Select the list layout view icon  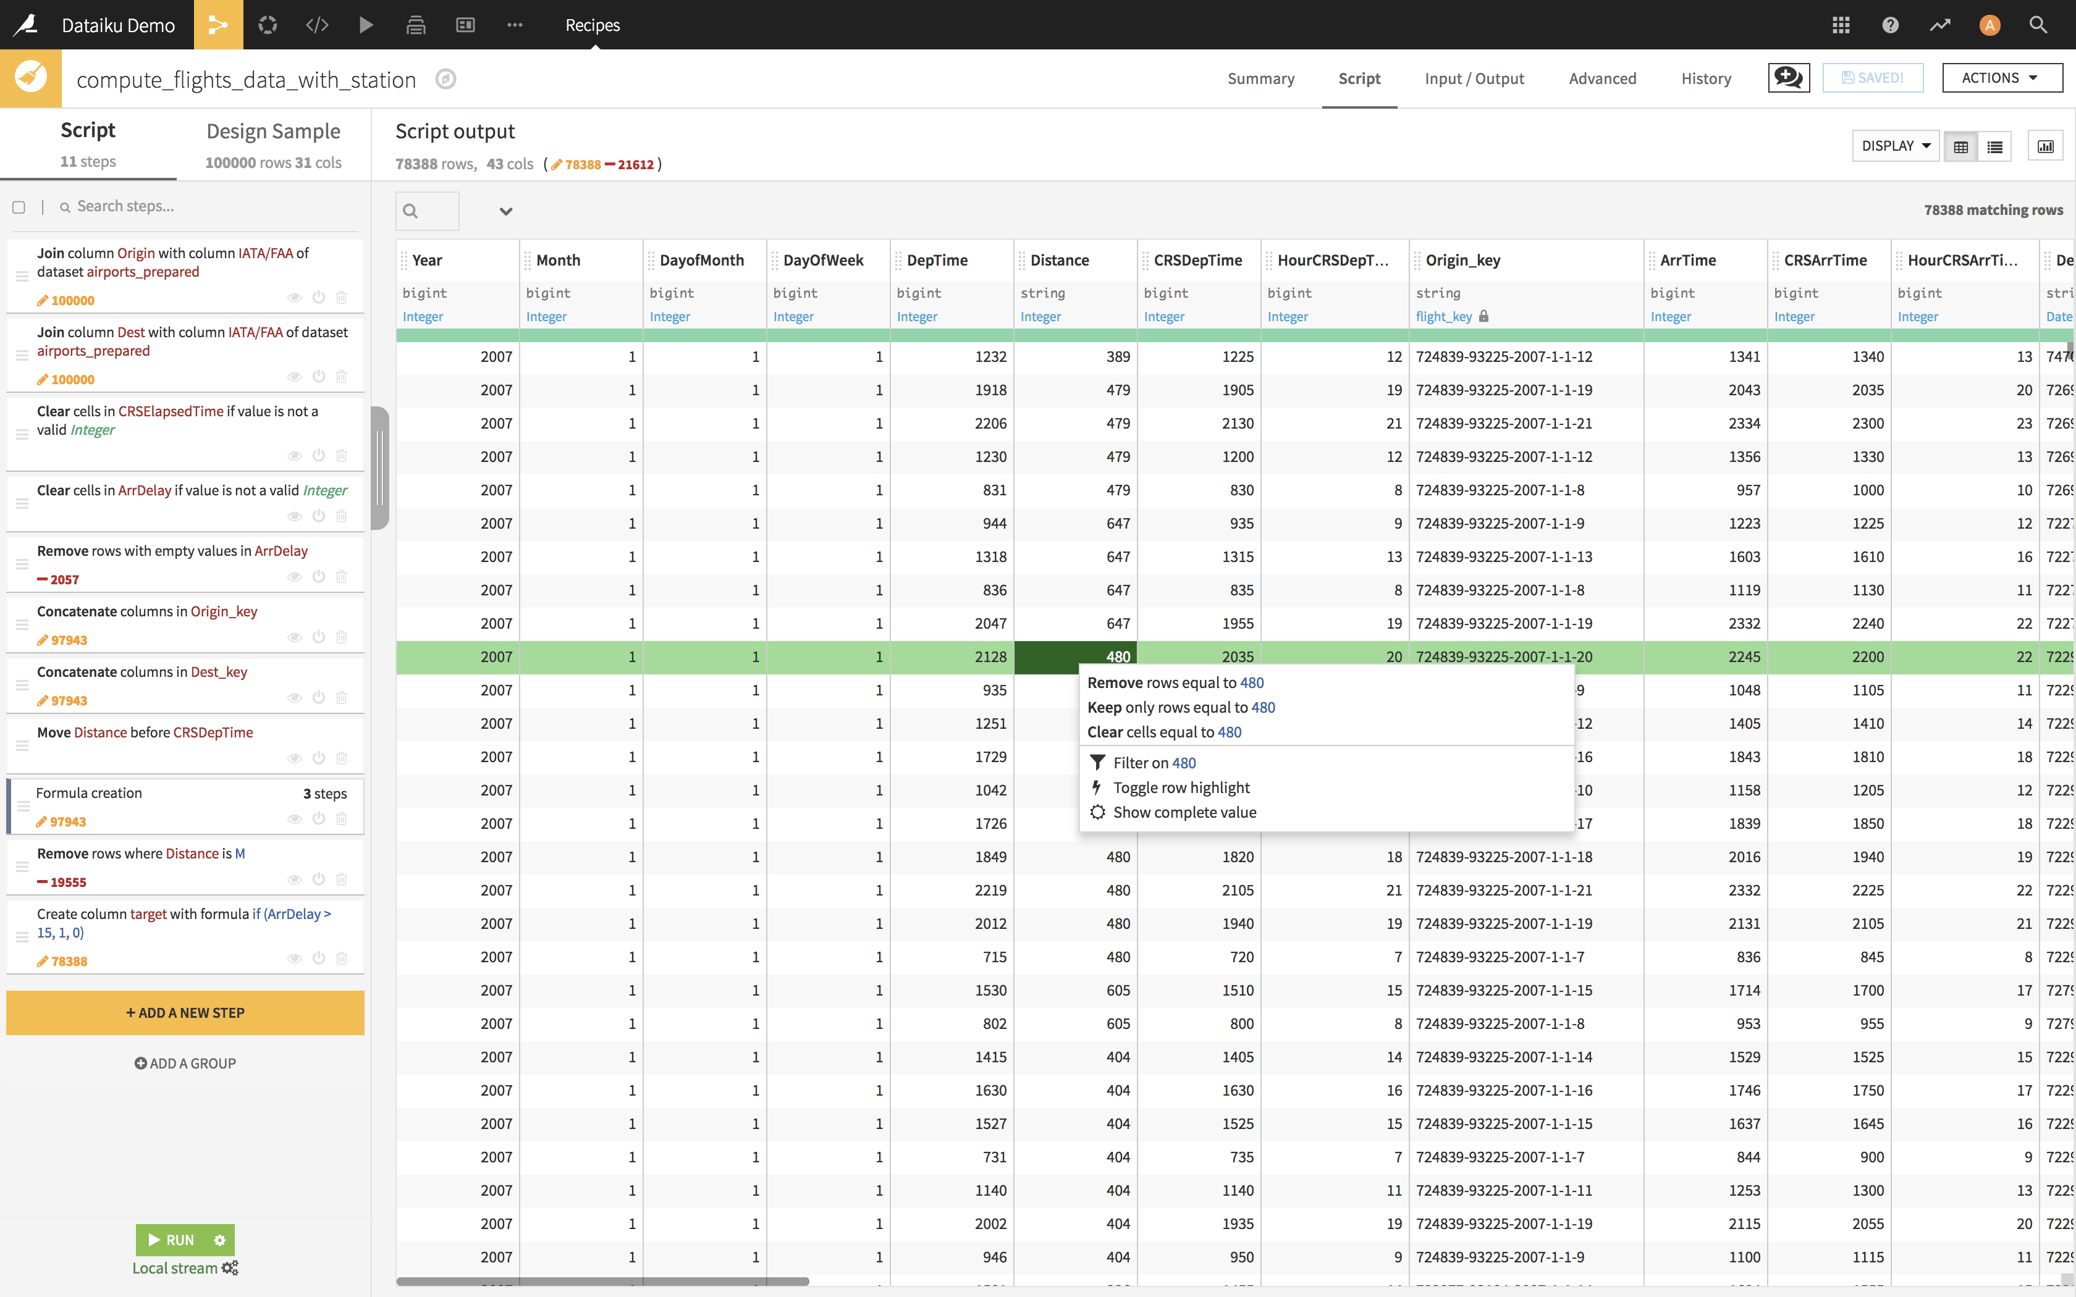tap(1995, 146)
